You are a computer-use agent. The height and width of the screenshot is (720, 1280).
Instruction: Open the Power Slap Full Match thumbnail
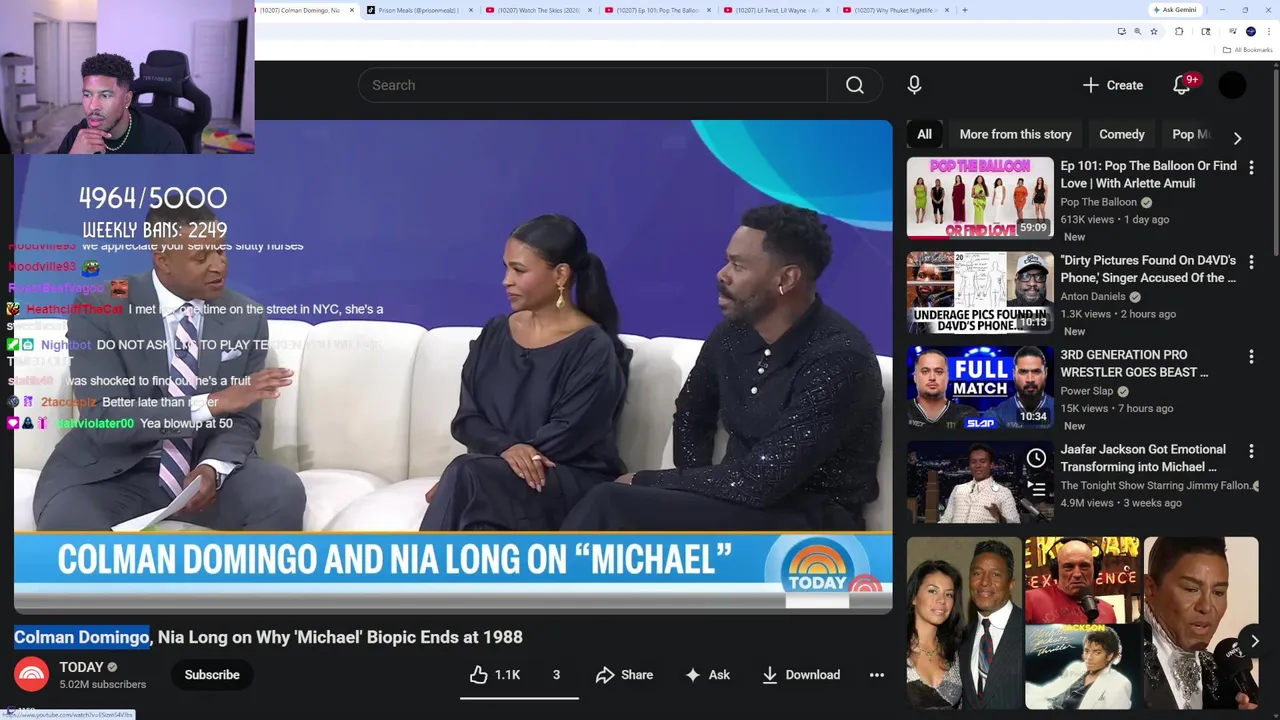(980, 387)
